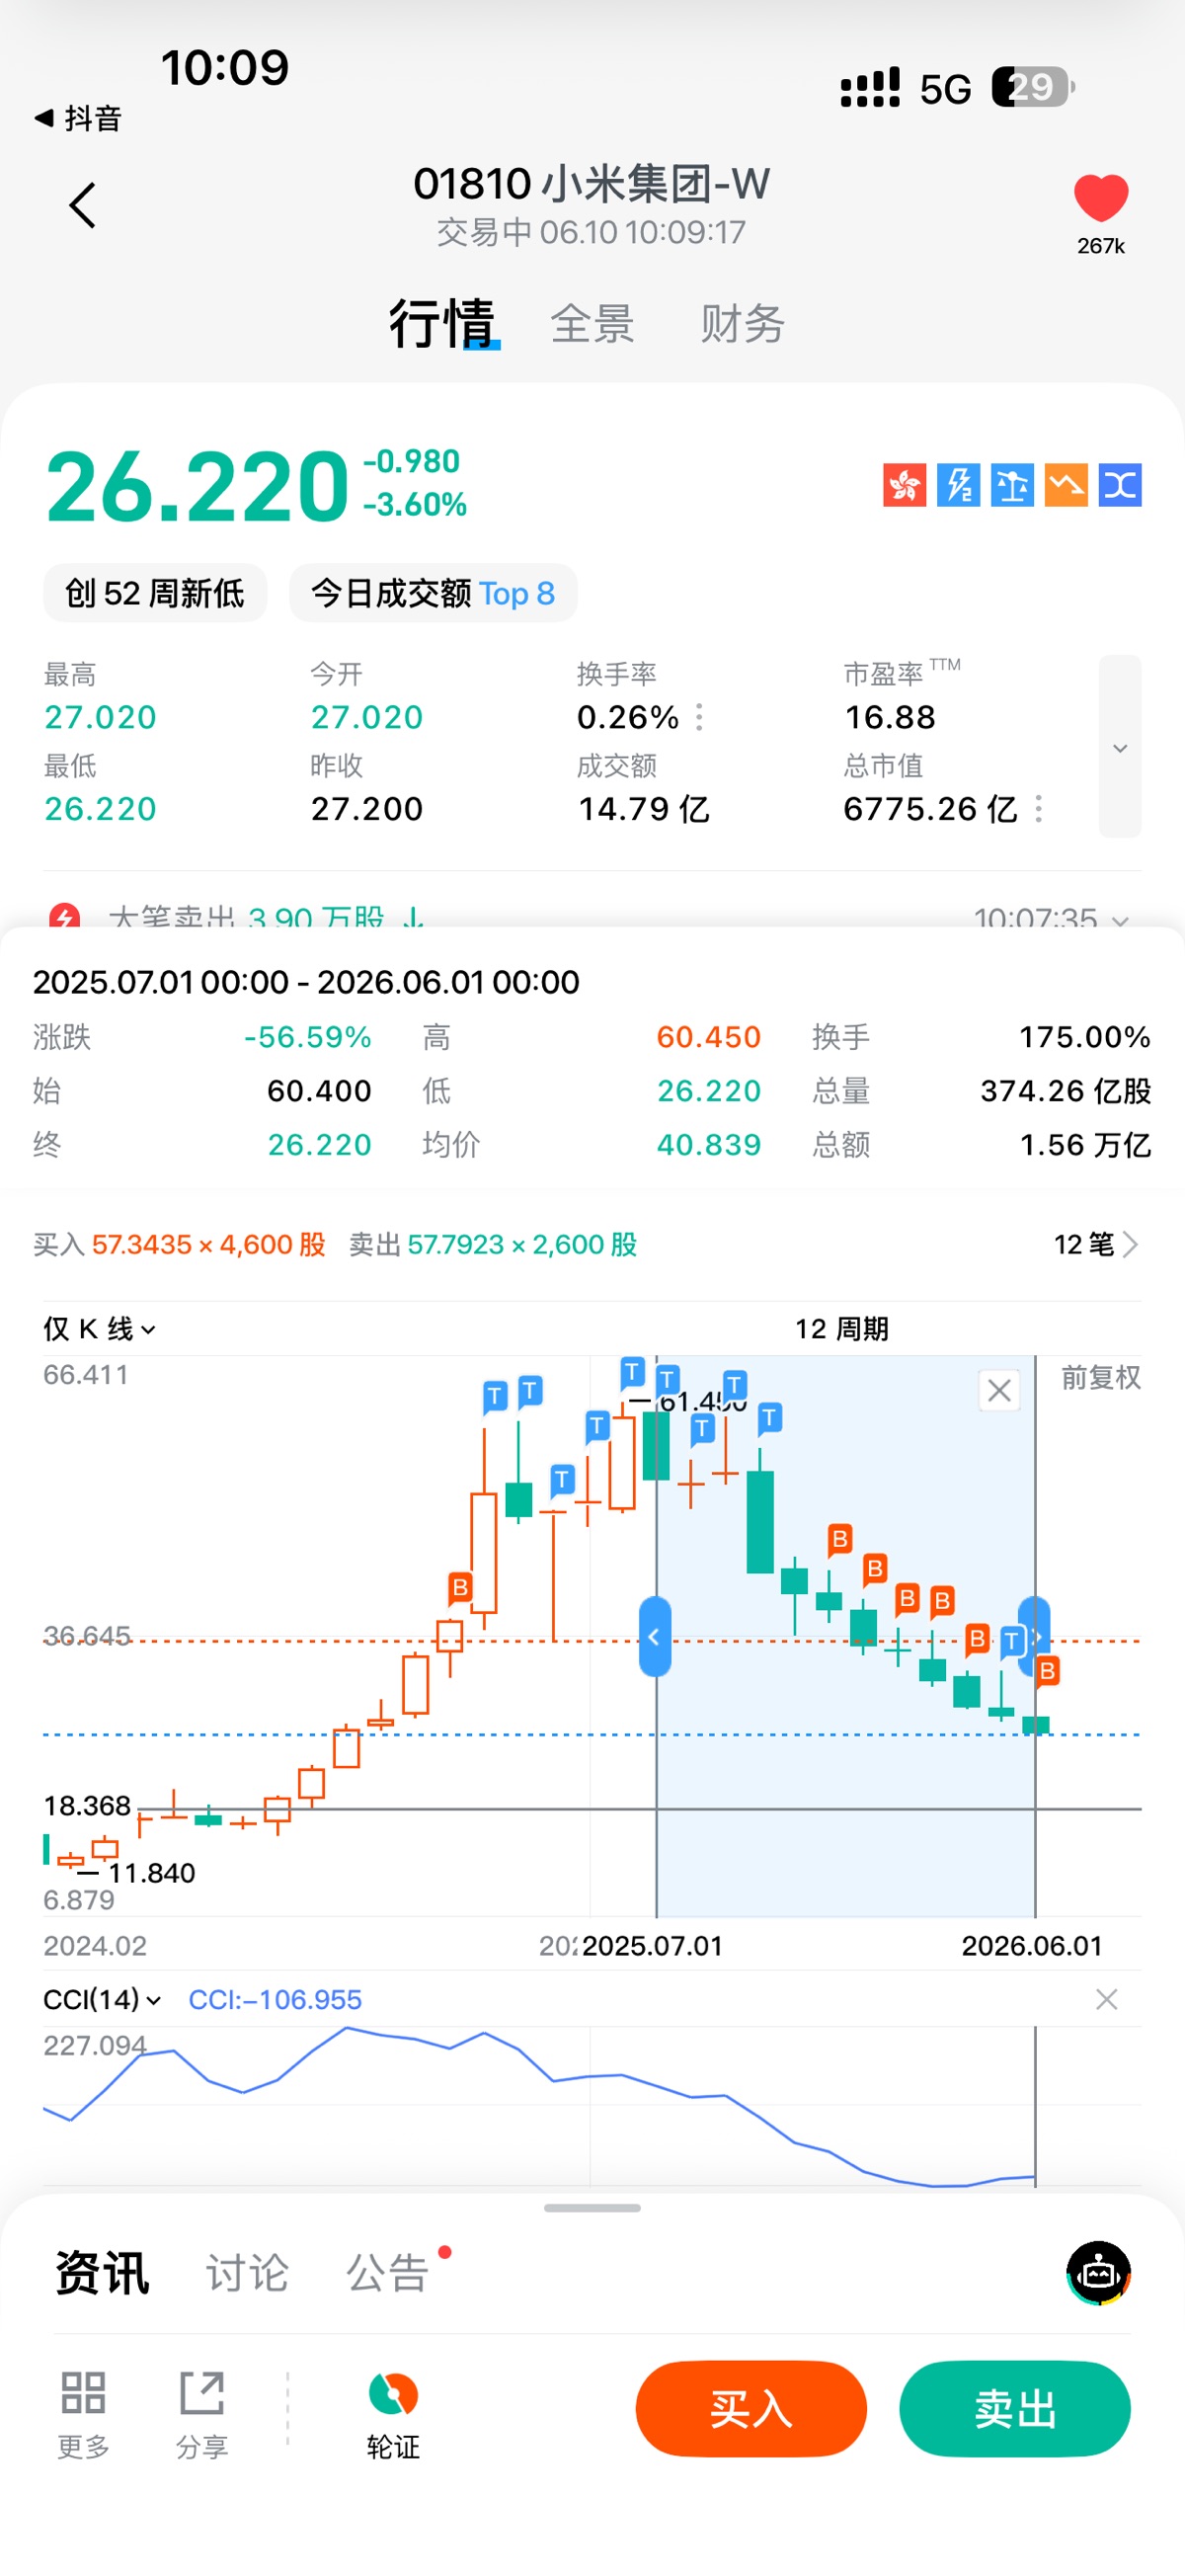Open the AI robot assistant icon
This screenshot has width=1185, height=2576.
tap(1098, 2272)
